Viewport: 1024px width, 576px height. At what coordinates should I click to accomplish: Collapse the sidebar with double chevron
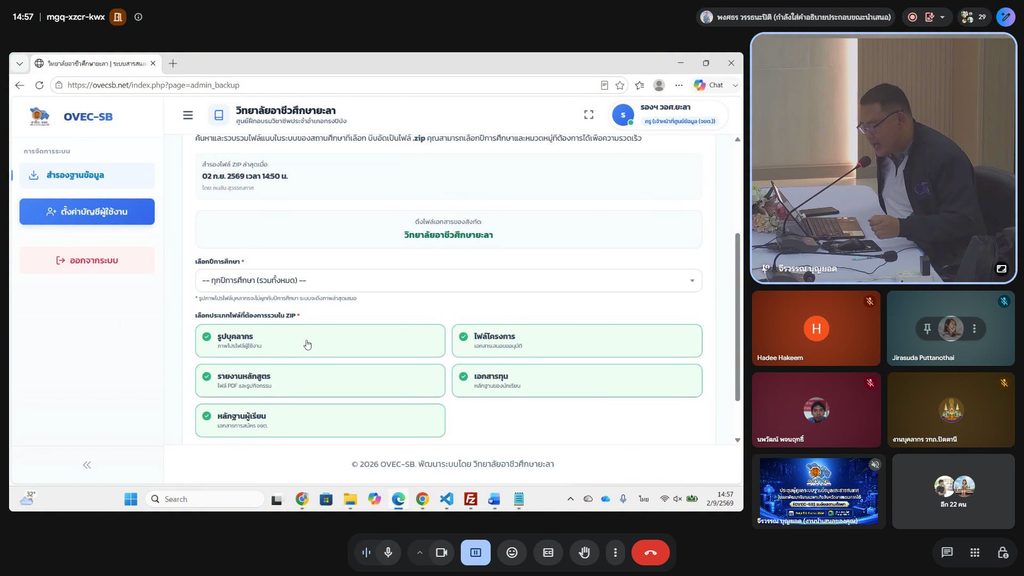87,465
